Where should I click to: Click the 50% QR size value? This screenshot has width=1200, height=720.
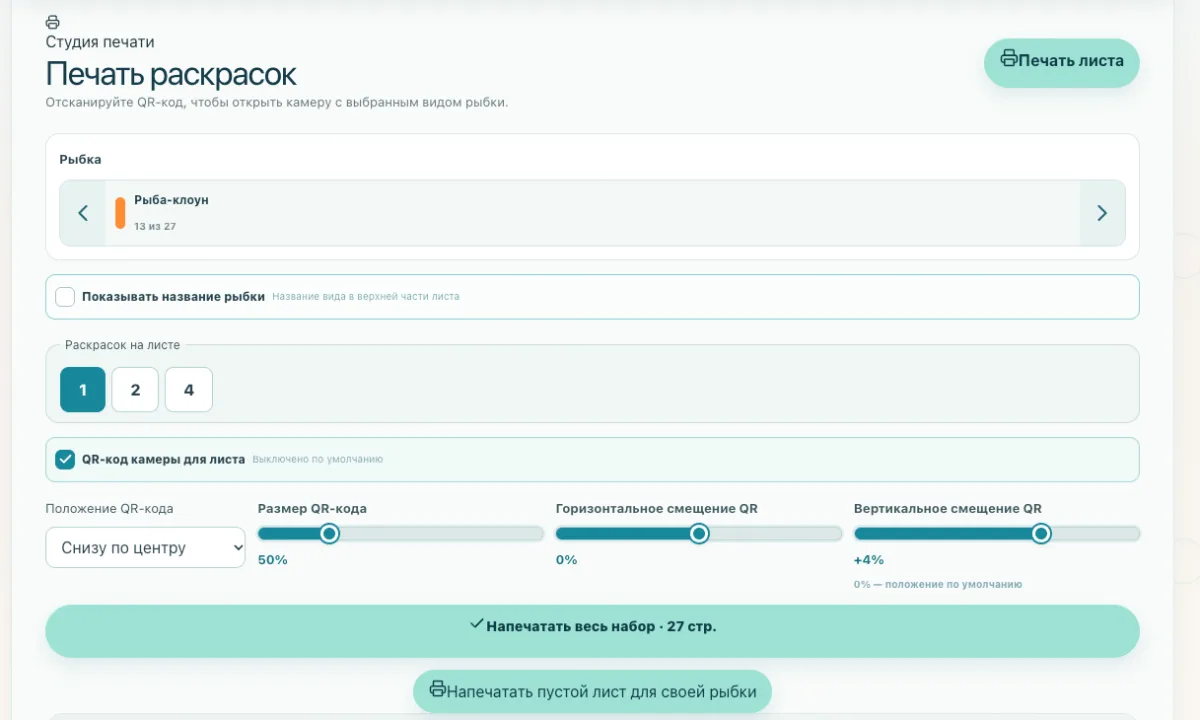[x=272, y=560]
